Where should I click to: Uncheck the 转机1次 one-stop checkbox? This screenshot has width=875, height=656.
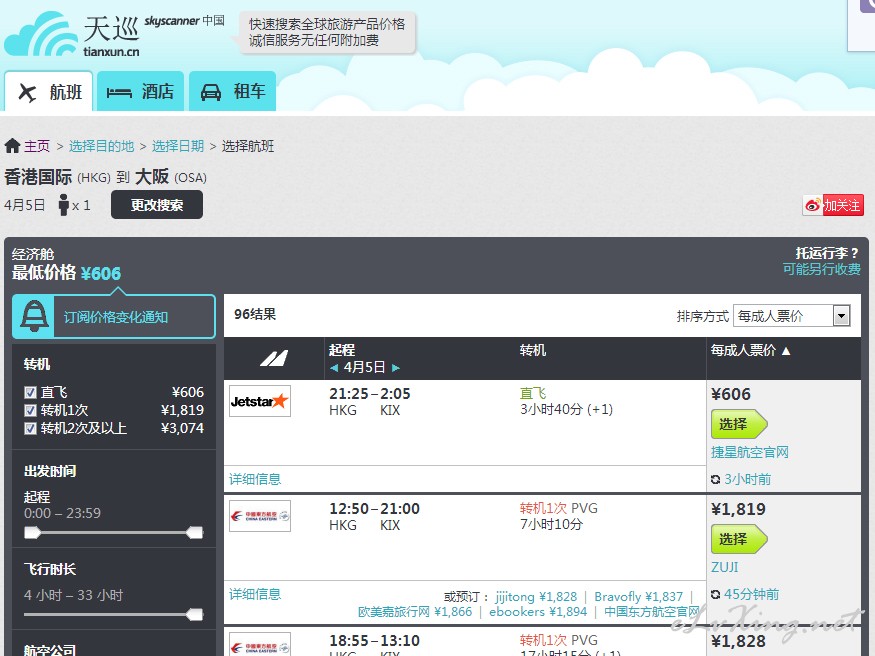pyautogui.click(x=31, y=411)
